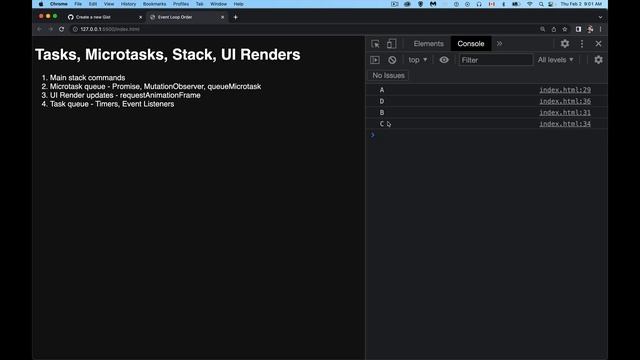Show more DevTools tabs via chevrons
The height and width of the screenshot is (360, 640).
coord(499,43)
